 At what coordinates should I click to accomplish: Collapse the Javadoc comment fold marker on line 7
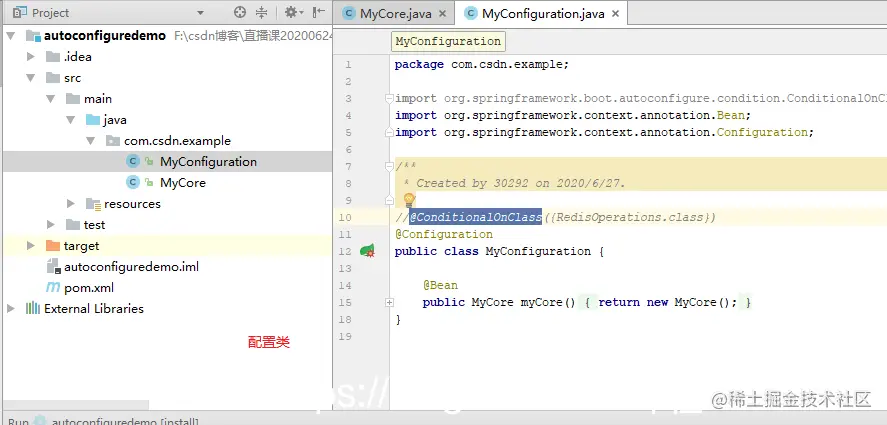pos(389,166)
